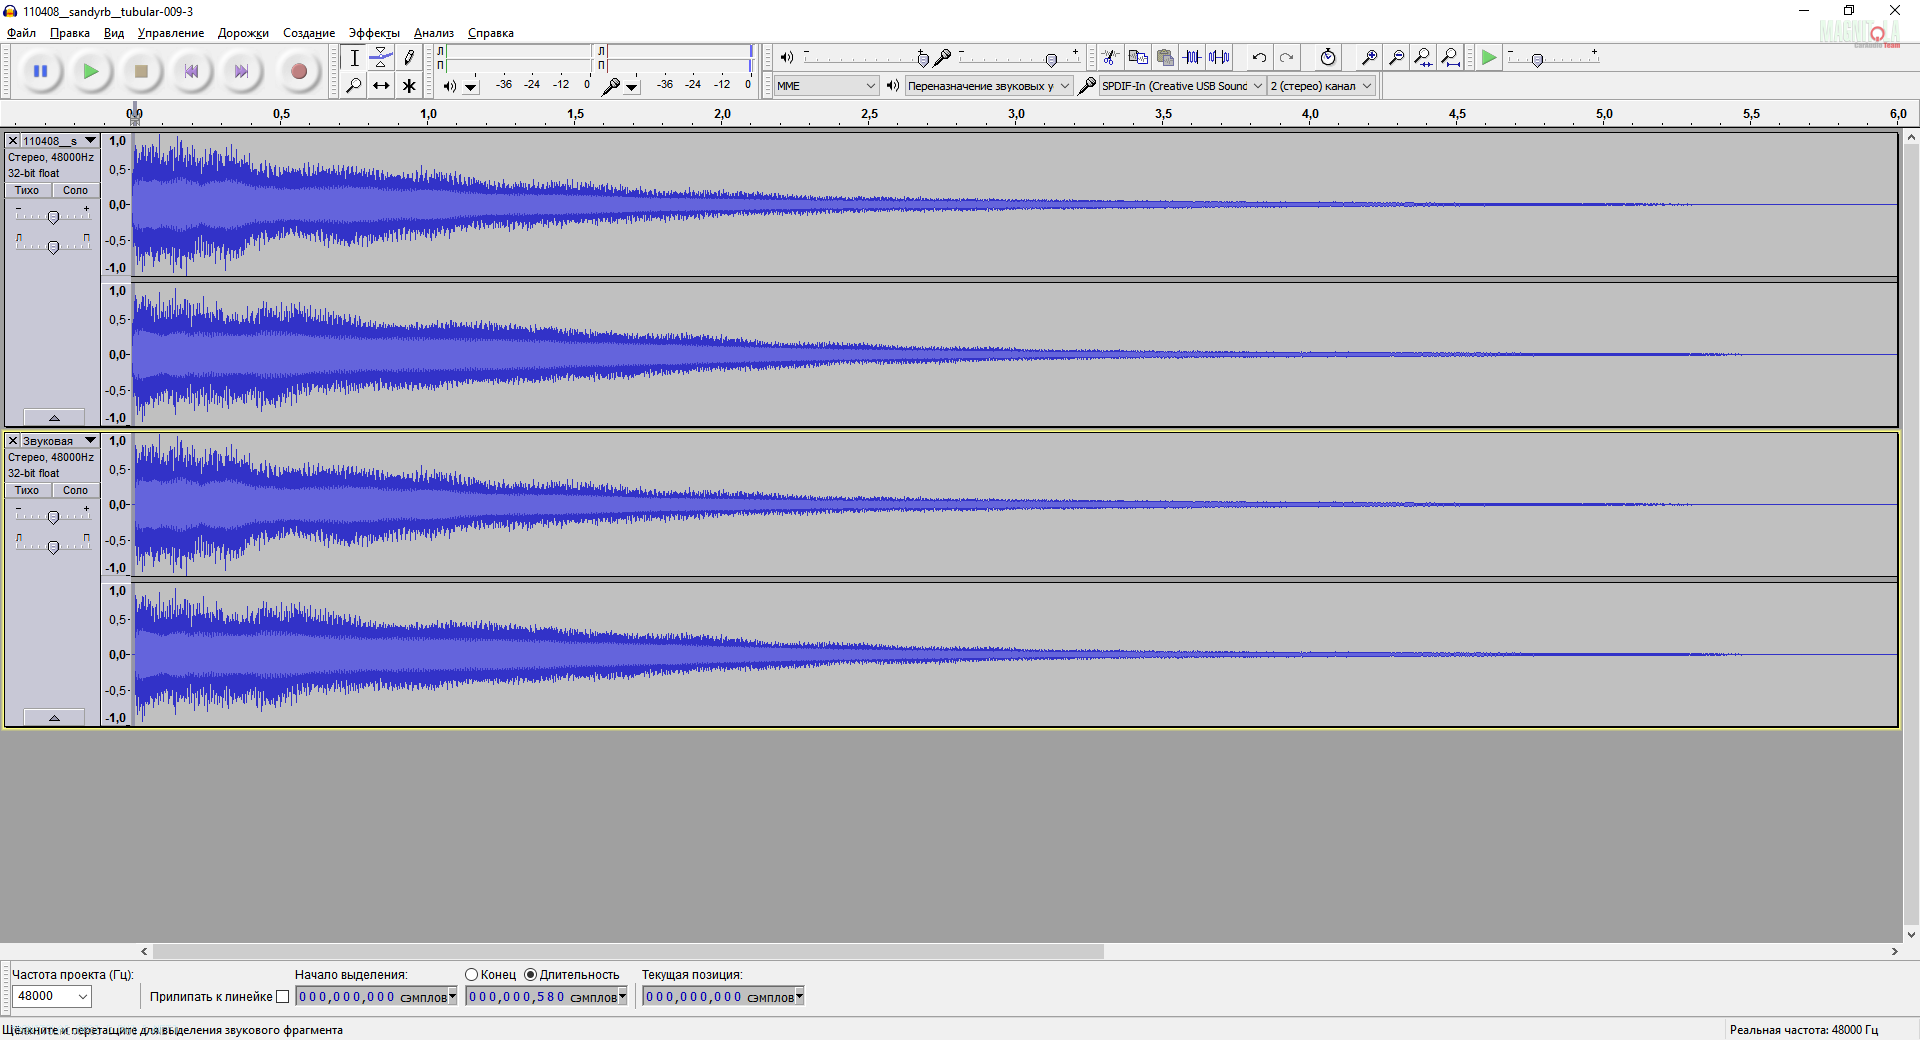Select the Длительность radio button
1920x1040 pixels.
click(531, 975)
